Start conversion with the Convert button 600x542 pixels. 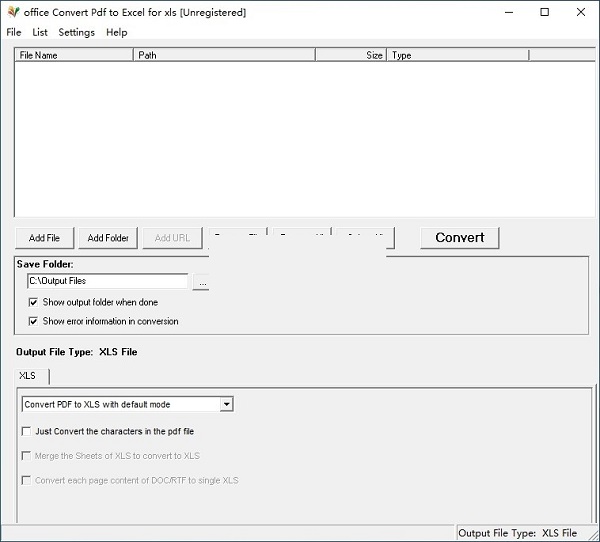pos(460,238)
